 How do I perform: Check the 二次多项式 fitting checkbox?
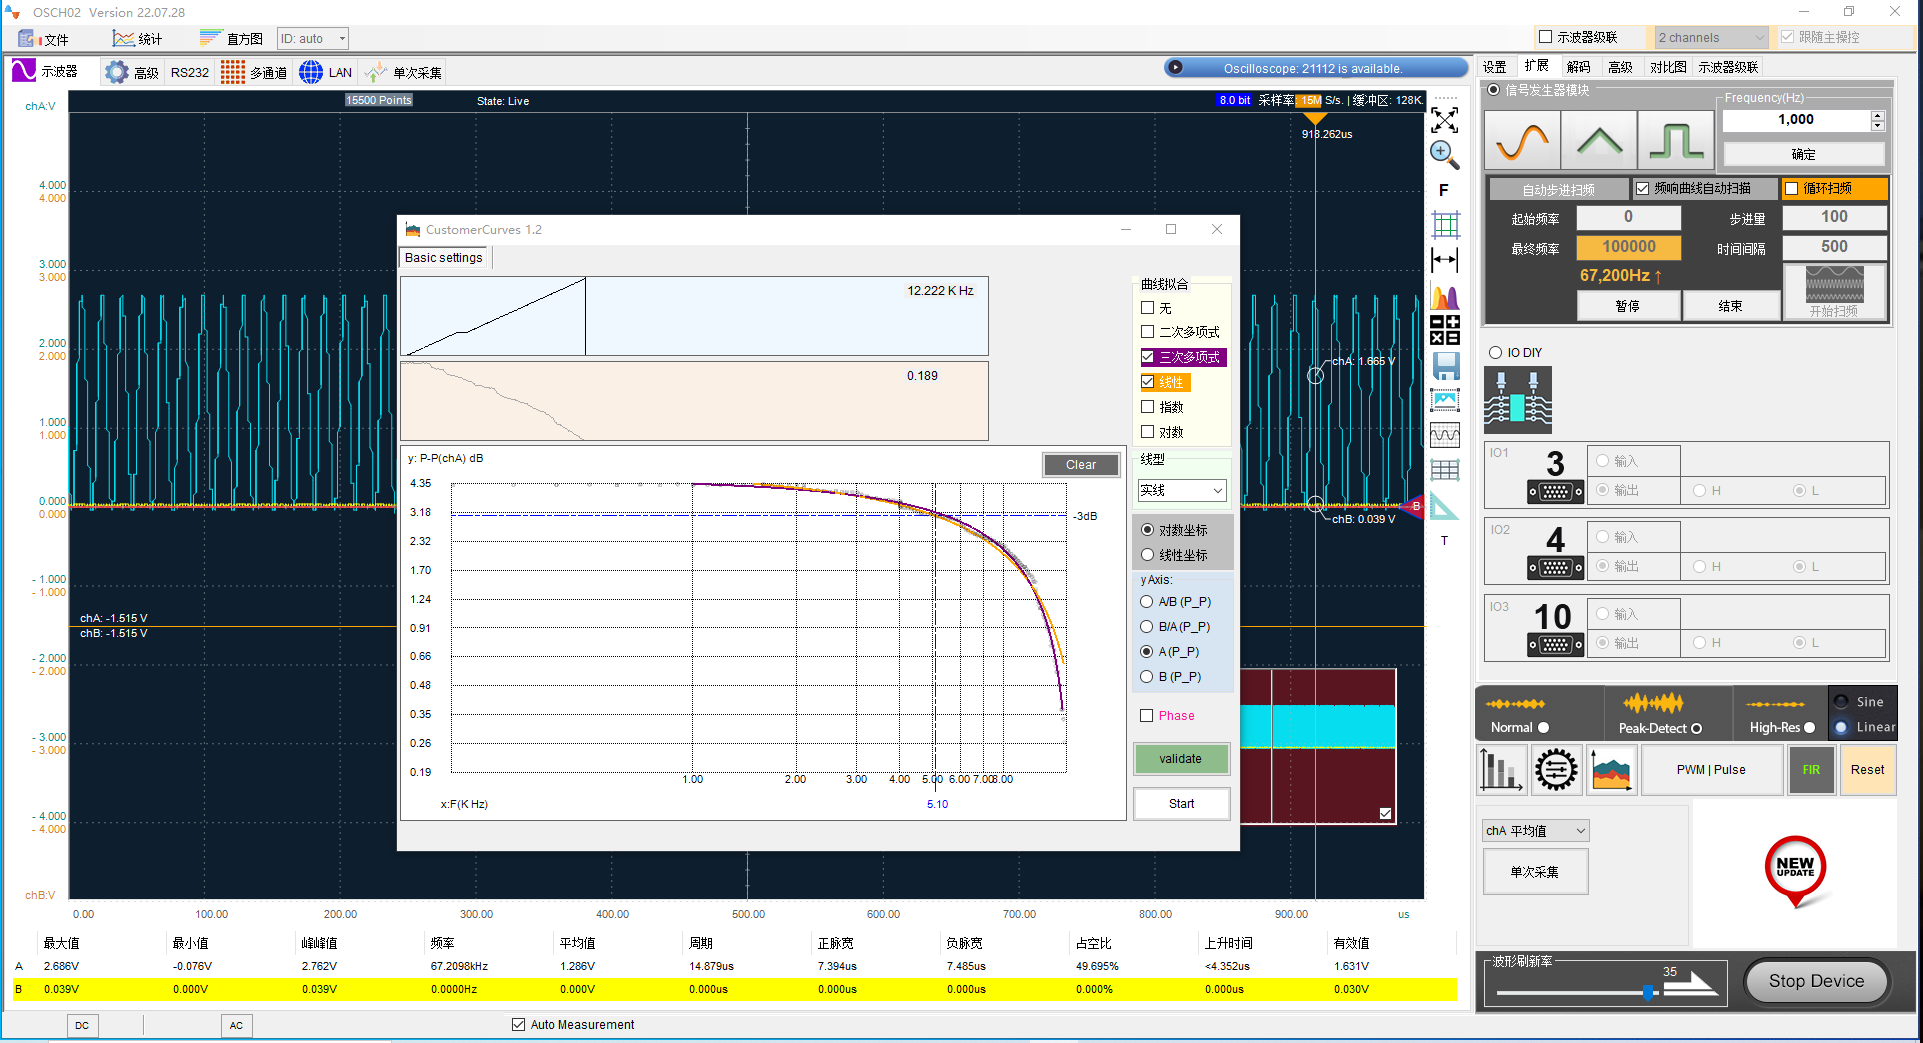pos(1147,332)
